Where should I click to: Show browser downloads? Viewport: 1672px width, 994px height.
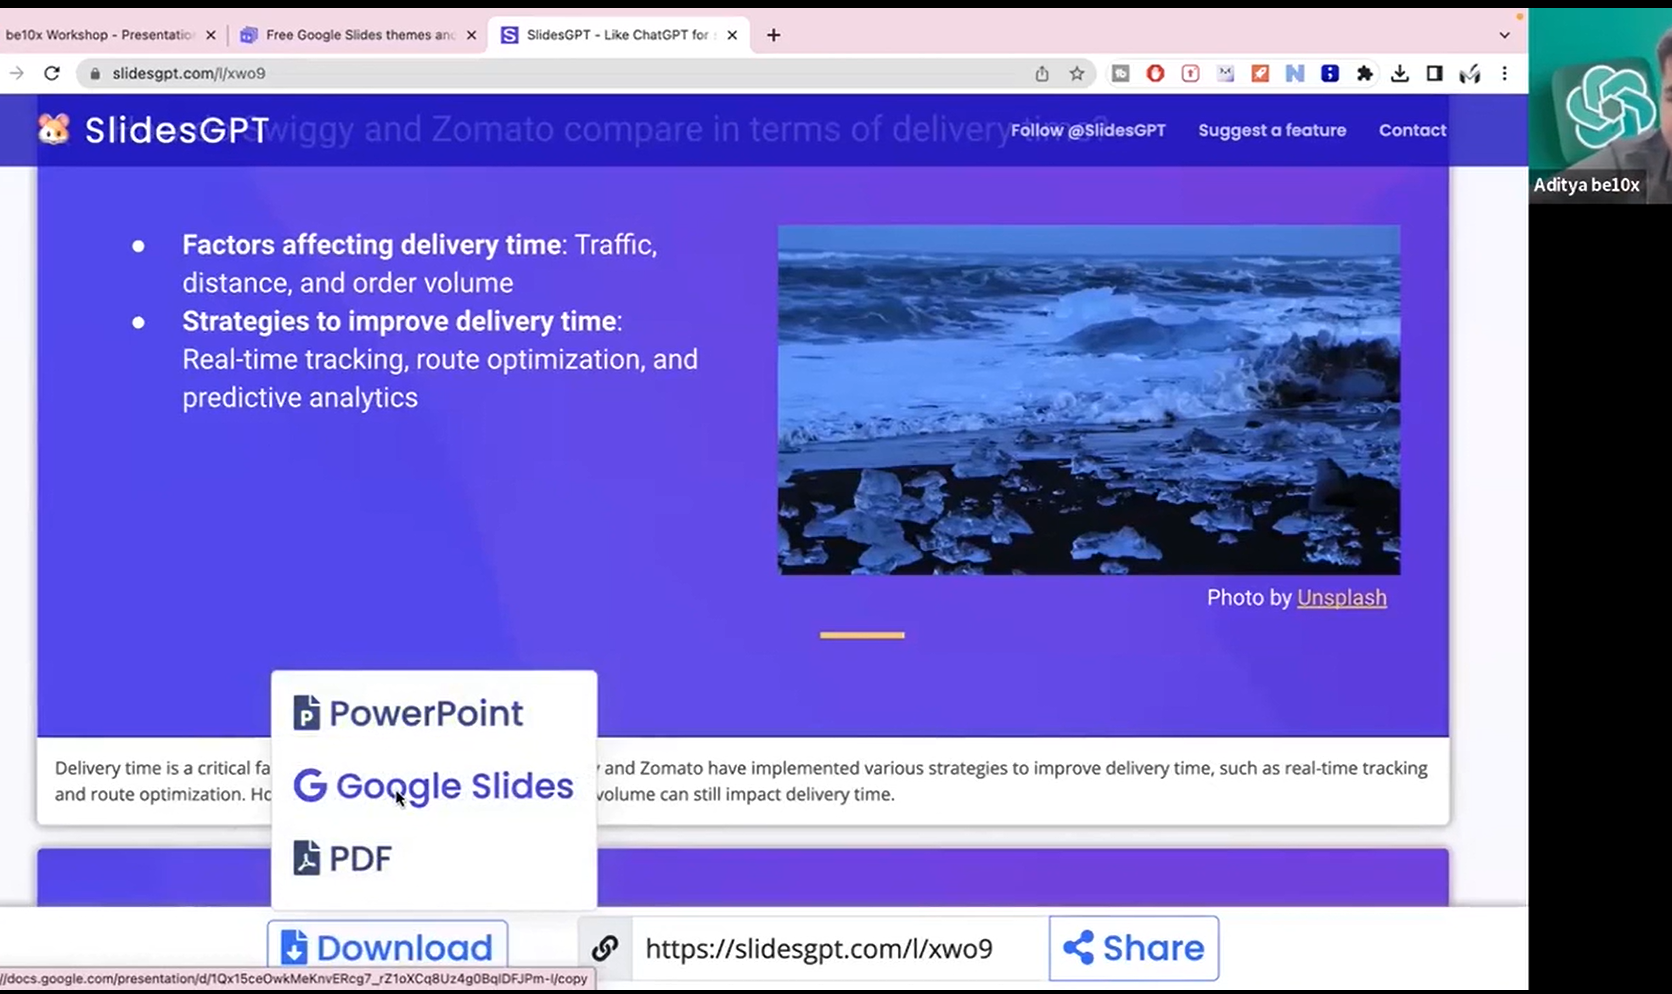click(x=1399, y=73)
